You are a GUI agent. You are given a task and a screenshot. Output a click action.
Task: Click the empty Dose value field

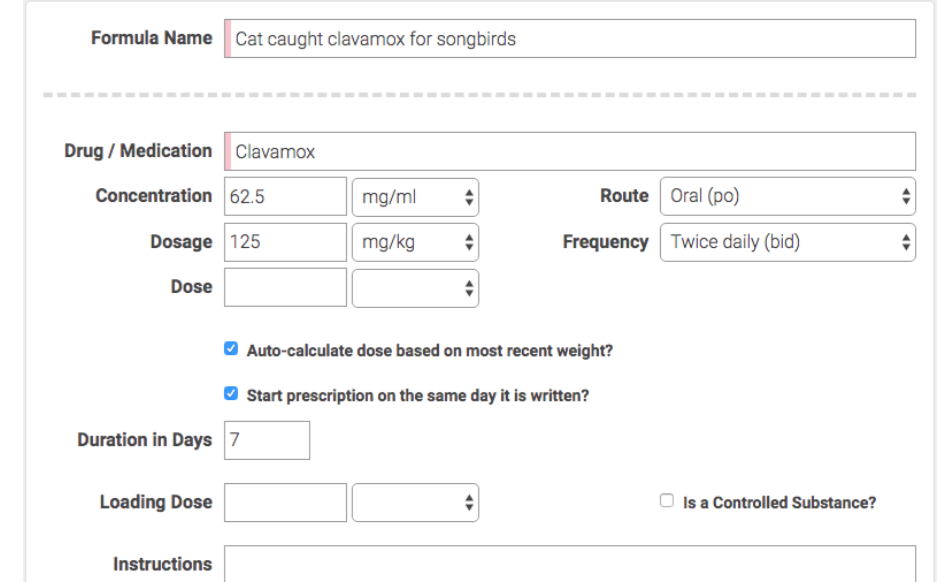285,287
